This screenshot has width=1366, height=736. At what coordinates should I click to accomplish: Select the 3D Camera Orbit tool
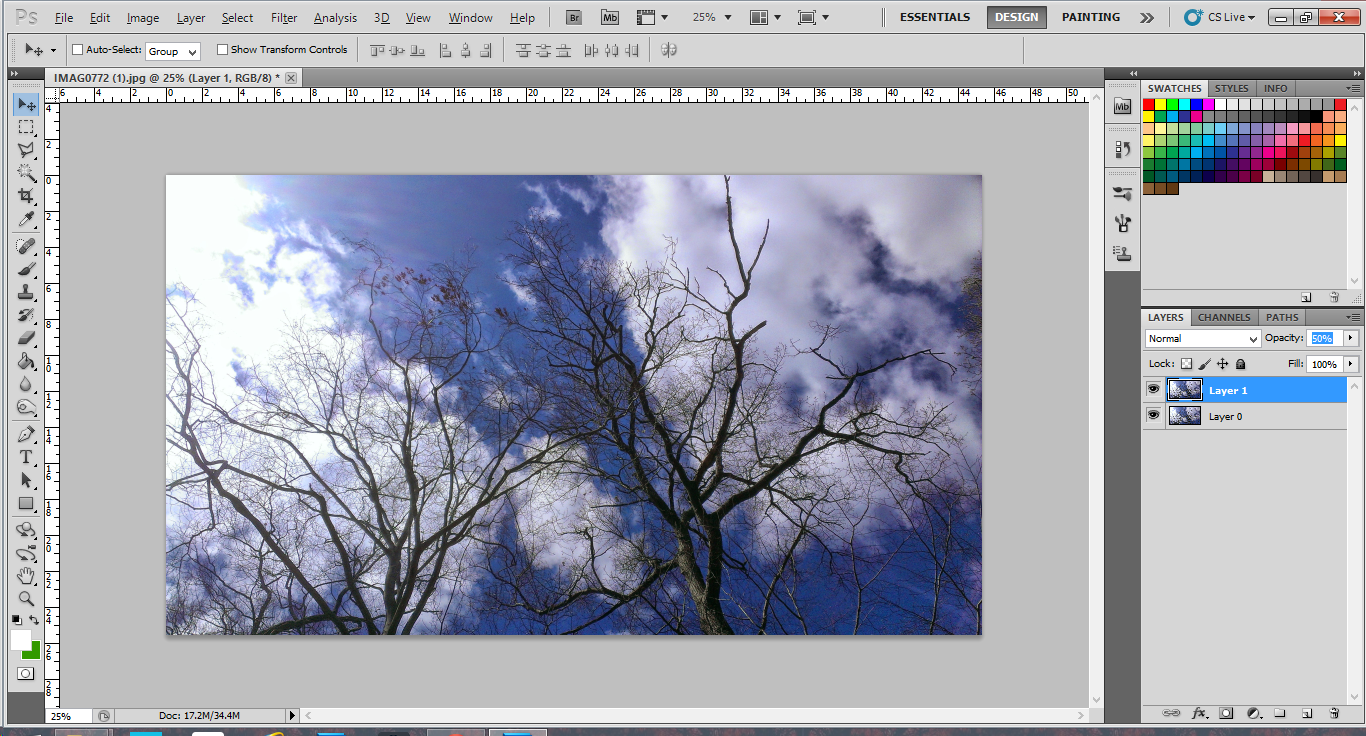click(x=26, y=553)
